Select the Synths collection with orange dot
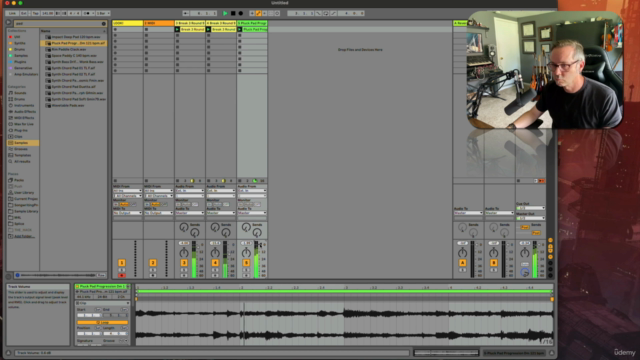Viewport: 640px width, 360px height. (20, 43)
